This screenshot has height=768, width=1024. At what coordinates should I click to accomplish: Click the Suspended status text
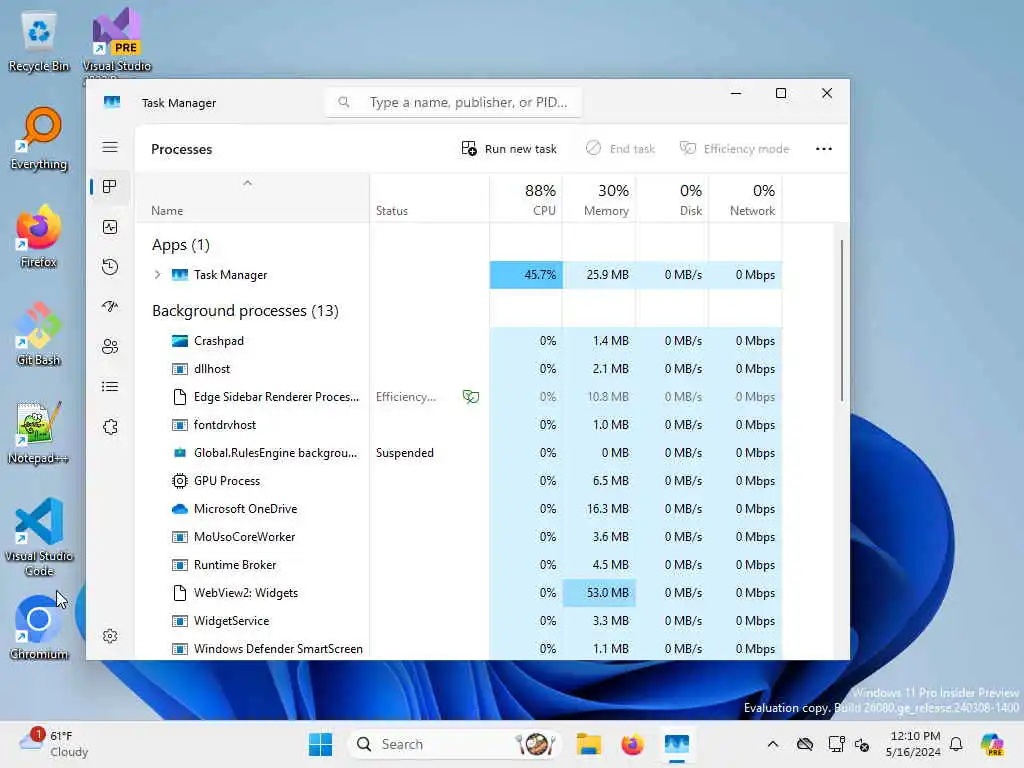pyautogui.click(x=405, y=453)
